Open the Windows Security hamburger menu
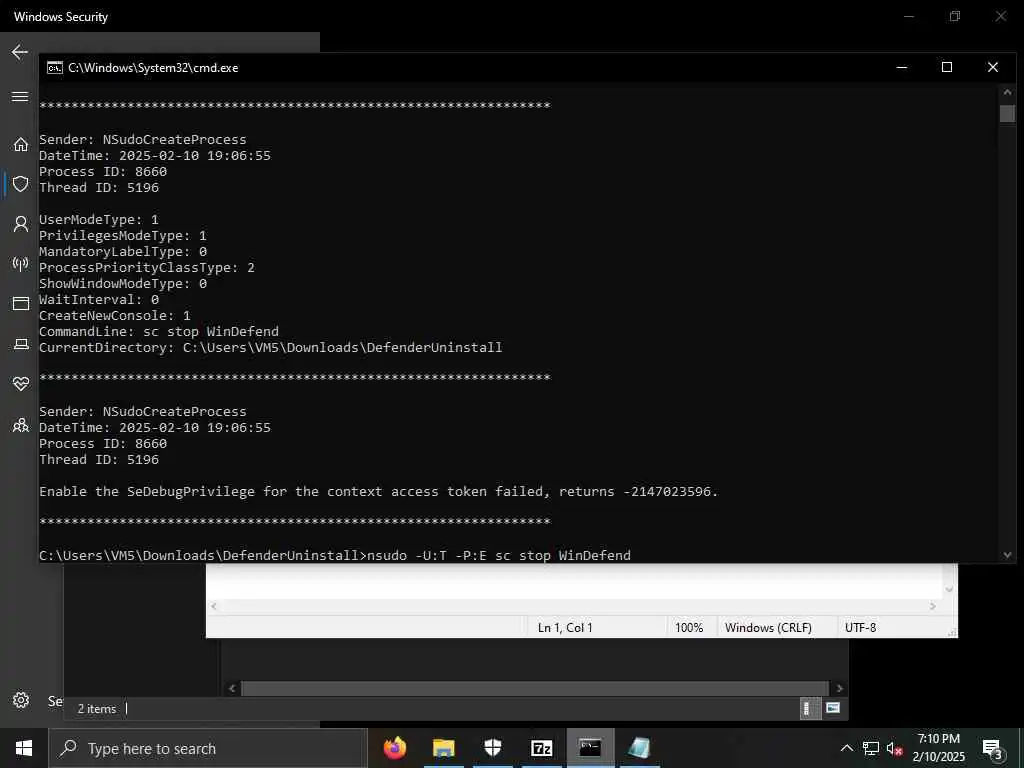The height and width of the screenshot is (768, 1024). (20, 97)
